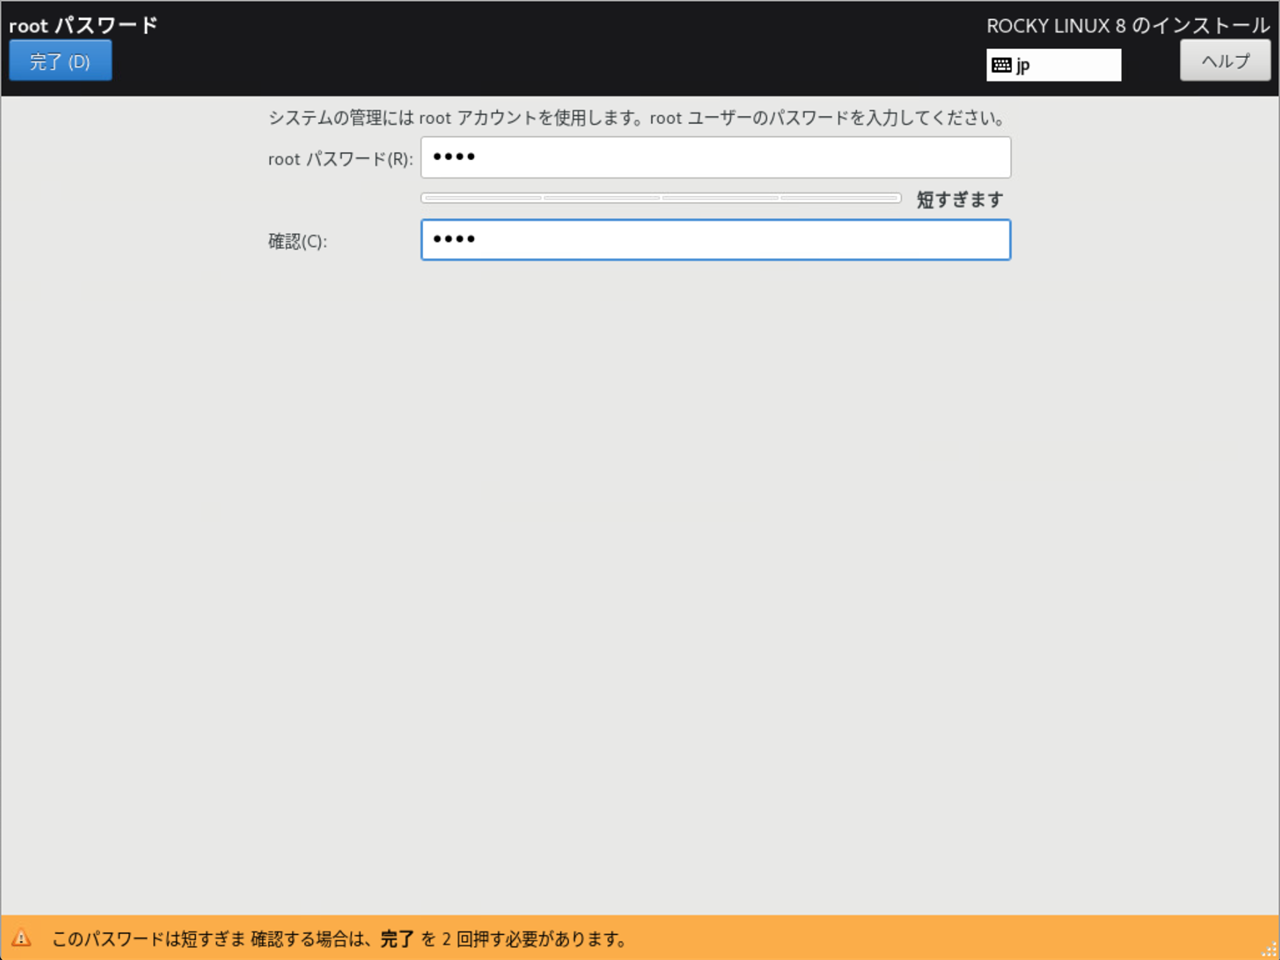The height and width of the screenshot is (960, 1280).
Task: Click the keyboard icon in layout indicator
Action: pyautogui.click(x=1001, y=66)
